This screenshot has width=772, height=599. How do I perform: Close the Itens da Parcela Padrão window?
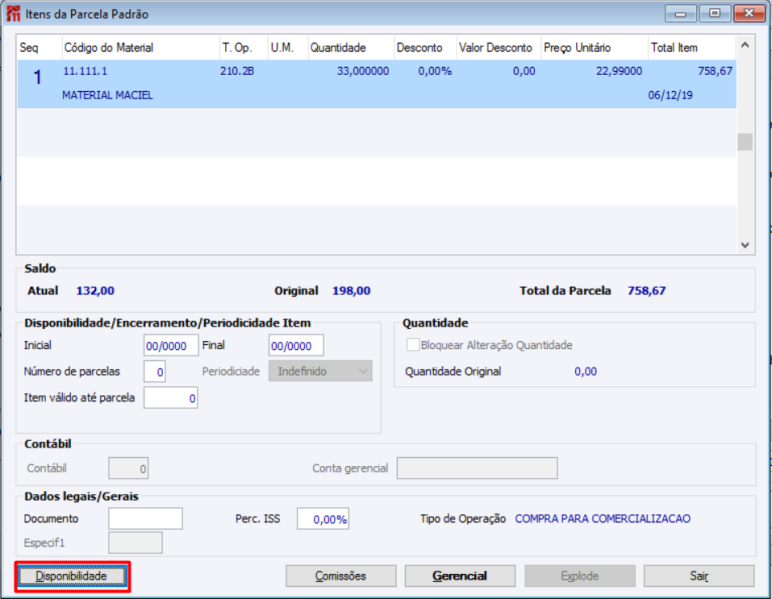point(749,14)
